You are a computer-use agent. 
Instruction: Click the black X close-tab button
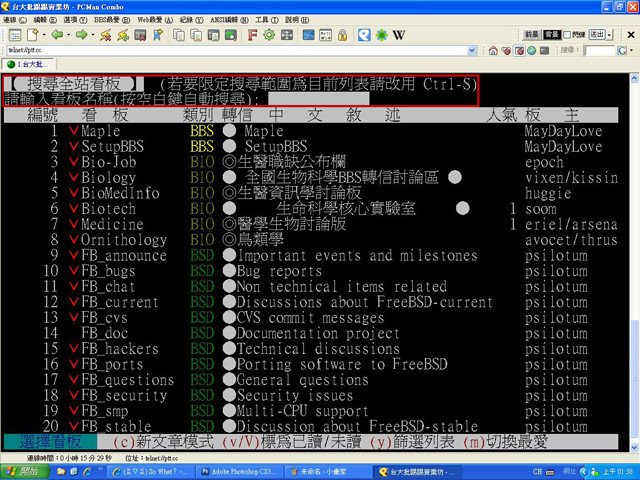coord(631,35)
